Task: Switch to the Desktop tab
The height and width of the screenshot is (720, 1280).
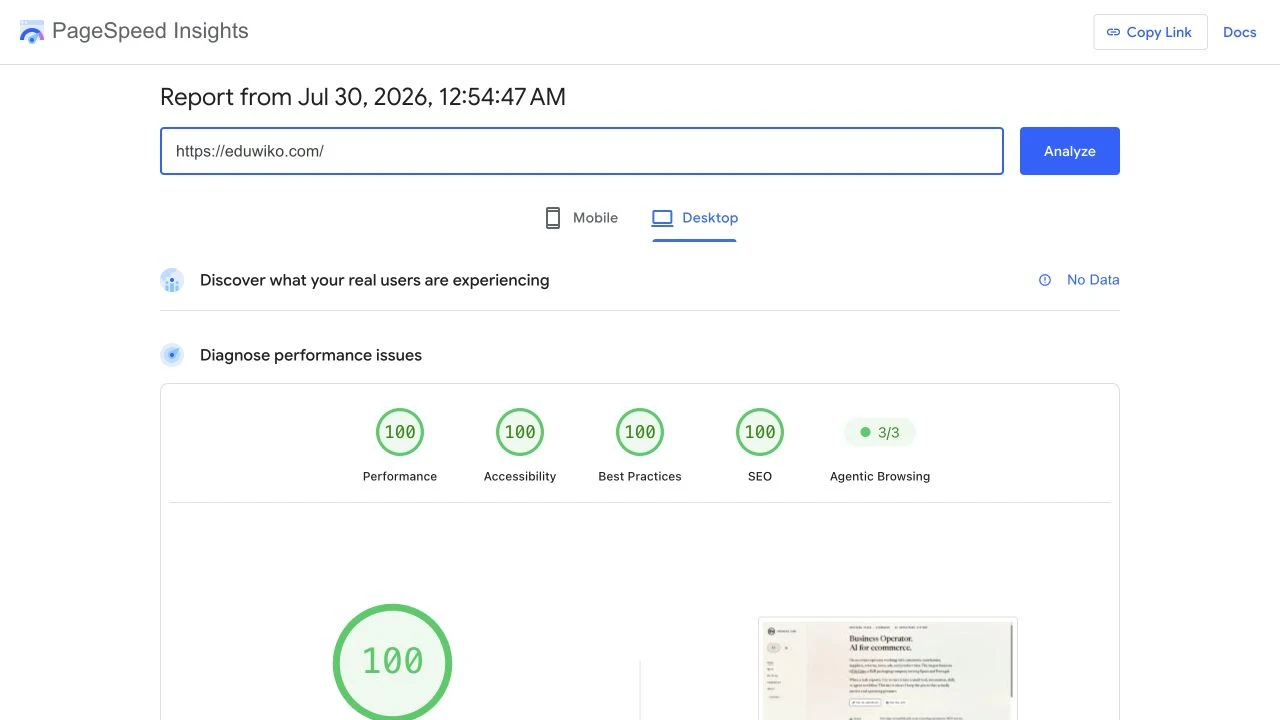Action: tap(694, 218)
